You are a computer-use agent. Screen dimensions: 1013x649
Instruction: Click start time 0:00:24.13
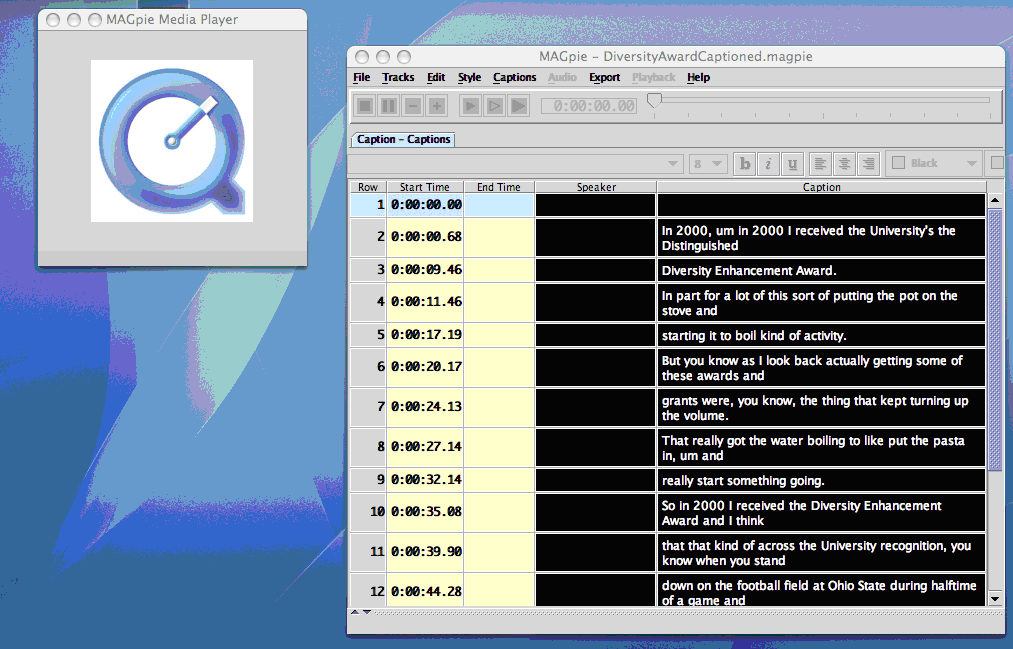(x=426, y=407)
